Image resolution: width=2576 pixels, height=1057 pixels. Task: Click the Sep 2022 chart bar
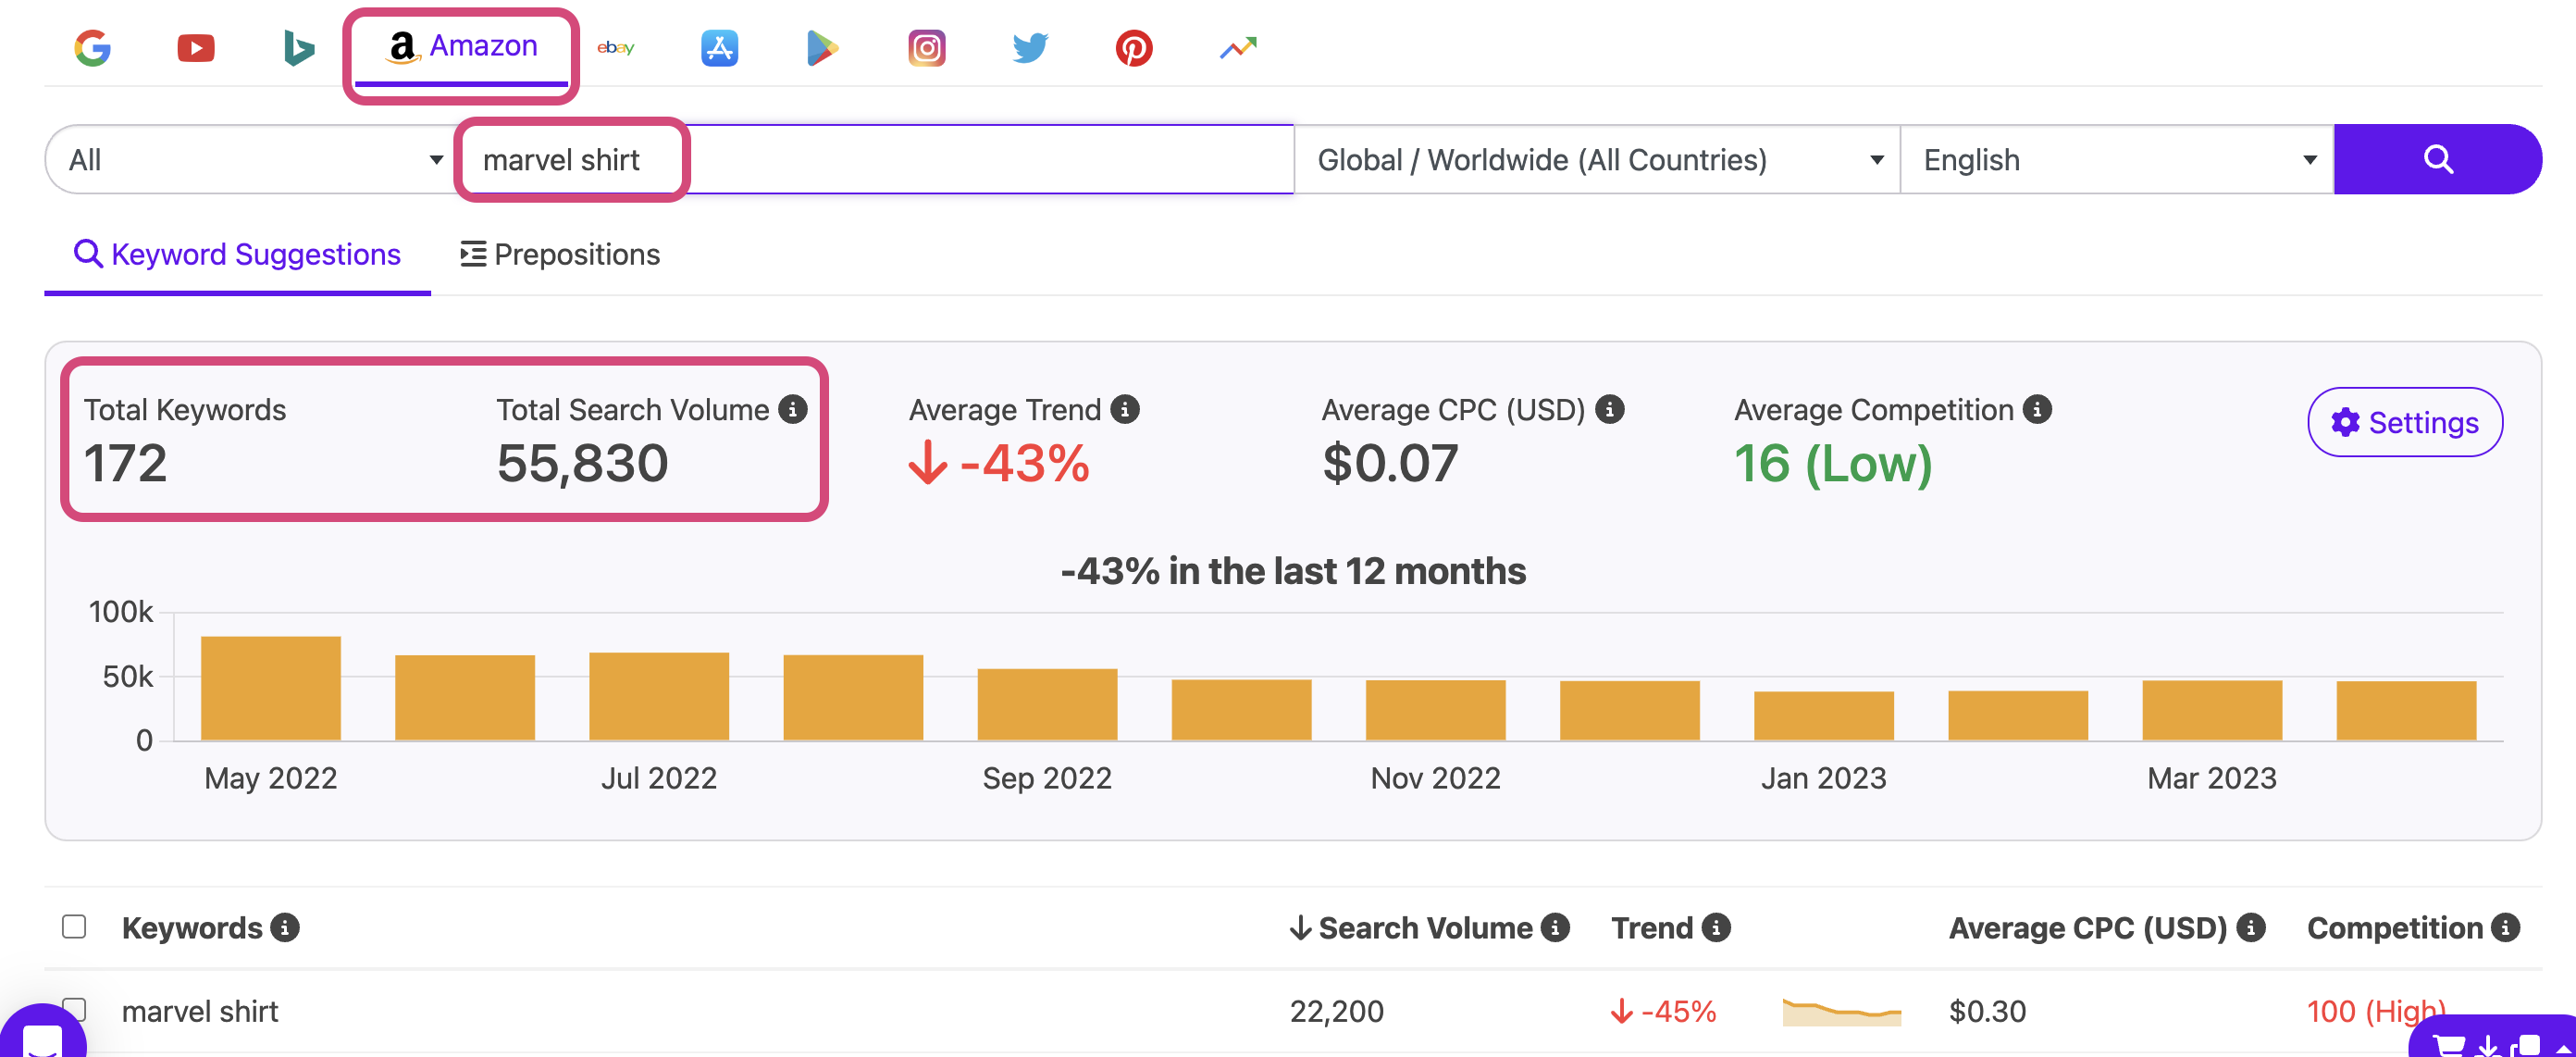click(x=1046, y=704)
